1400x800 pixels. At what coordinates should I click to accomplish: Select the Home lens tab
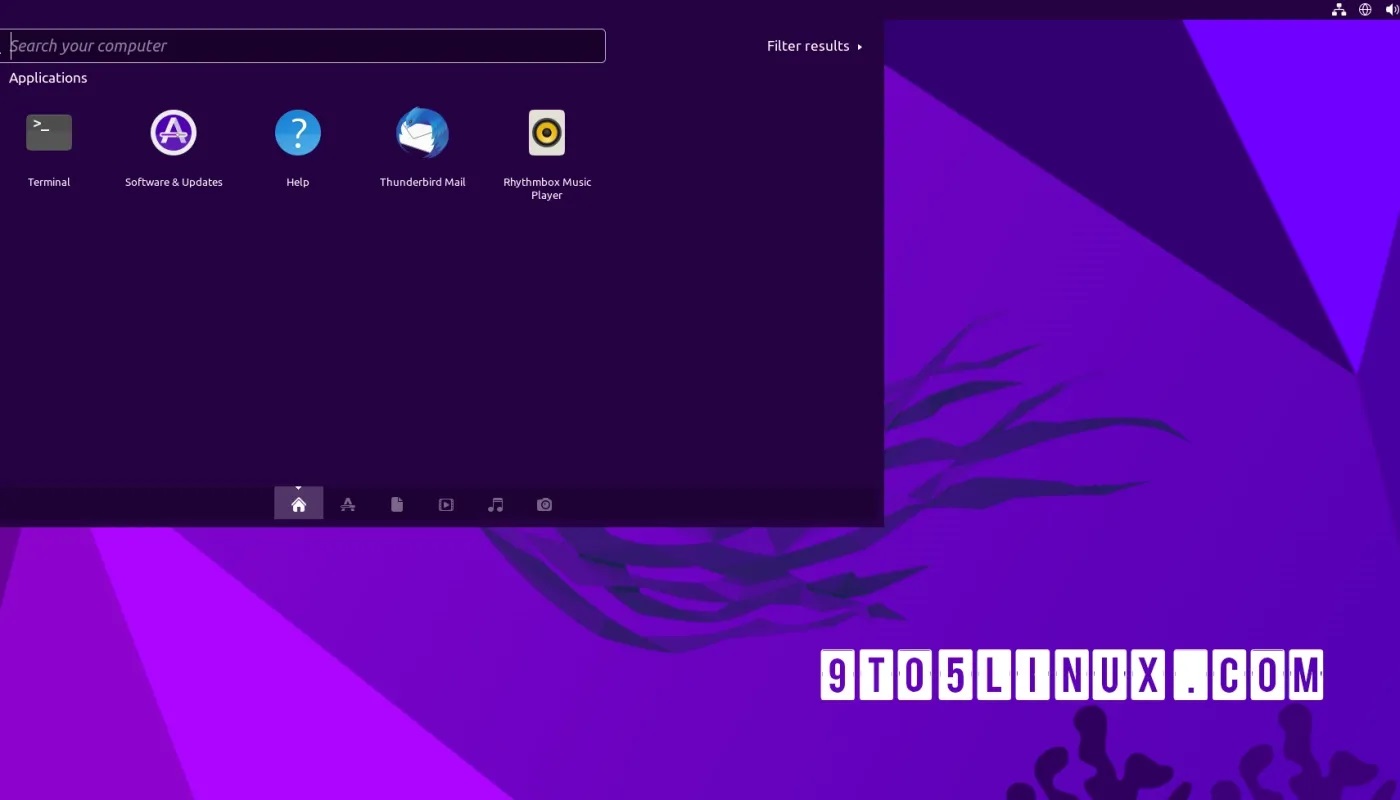(298, 504)
